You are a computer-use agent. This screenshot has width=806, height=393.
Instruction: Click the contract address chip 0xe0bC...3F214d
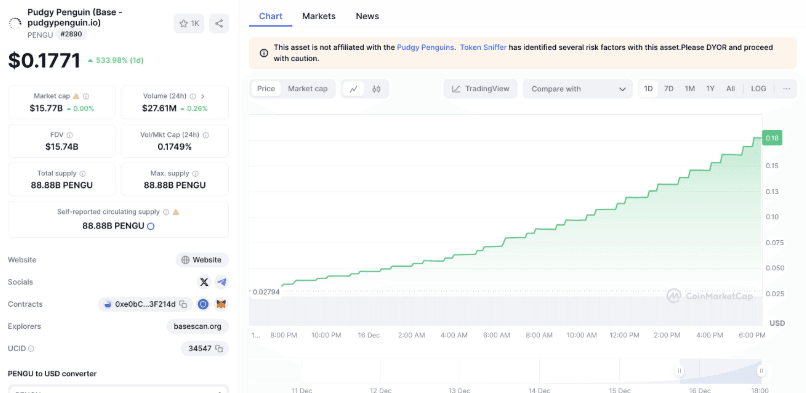tap(145, 304)
